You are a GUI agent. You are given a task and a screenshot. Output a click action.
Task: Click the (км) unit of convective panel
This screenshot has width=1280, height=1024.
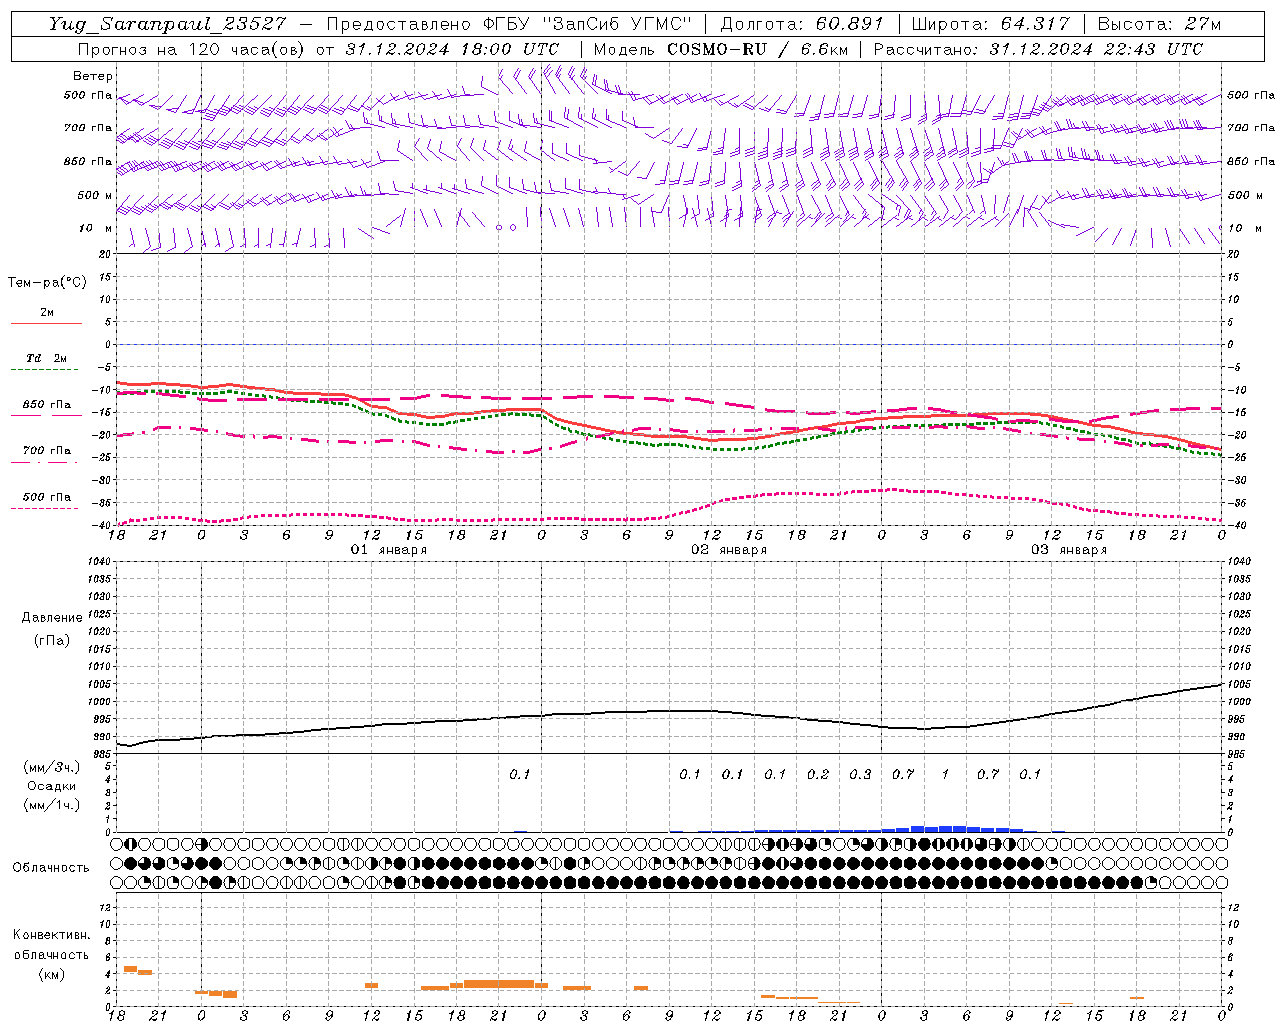pyautogui.click(x=52, y=974)
